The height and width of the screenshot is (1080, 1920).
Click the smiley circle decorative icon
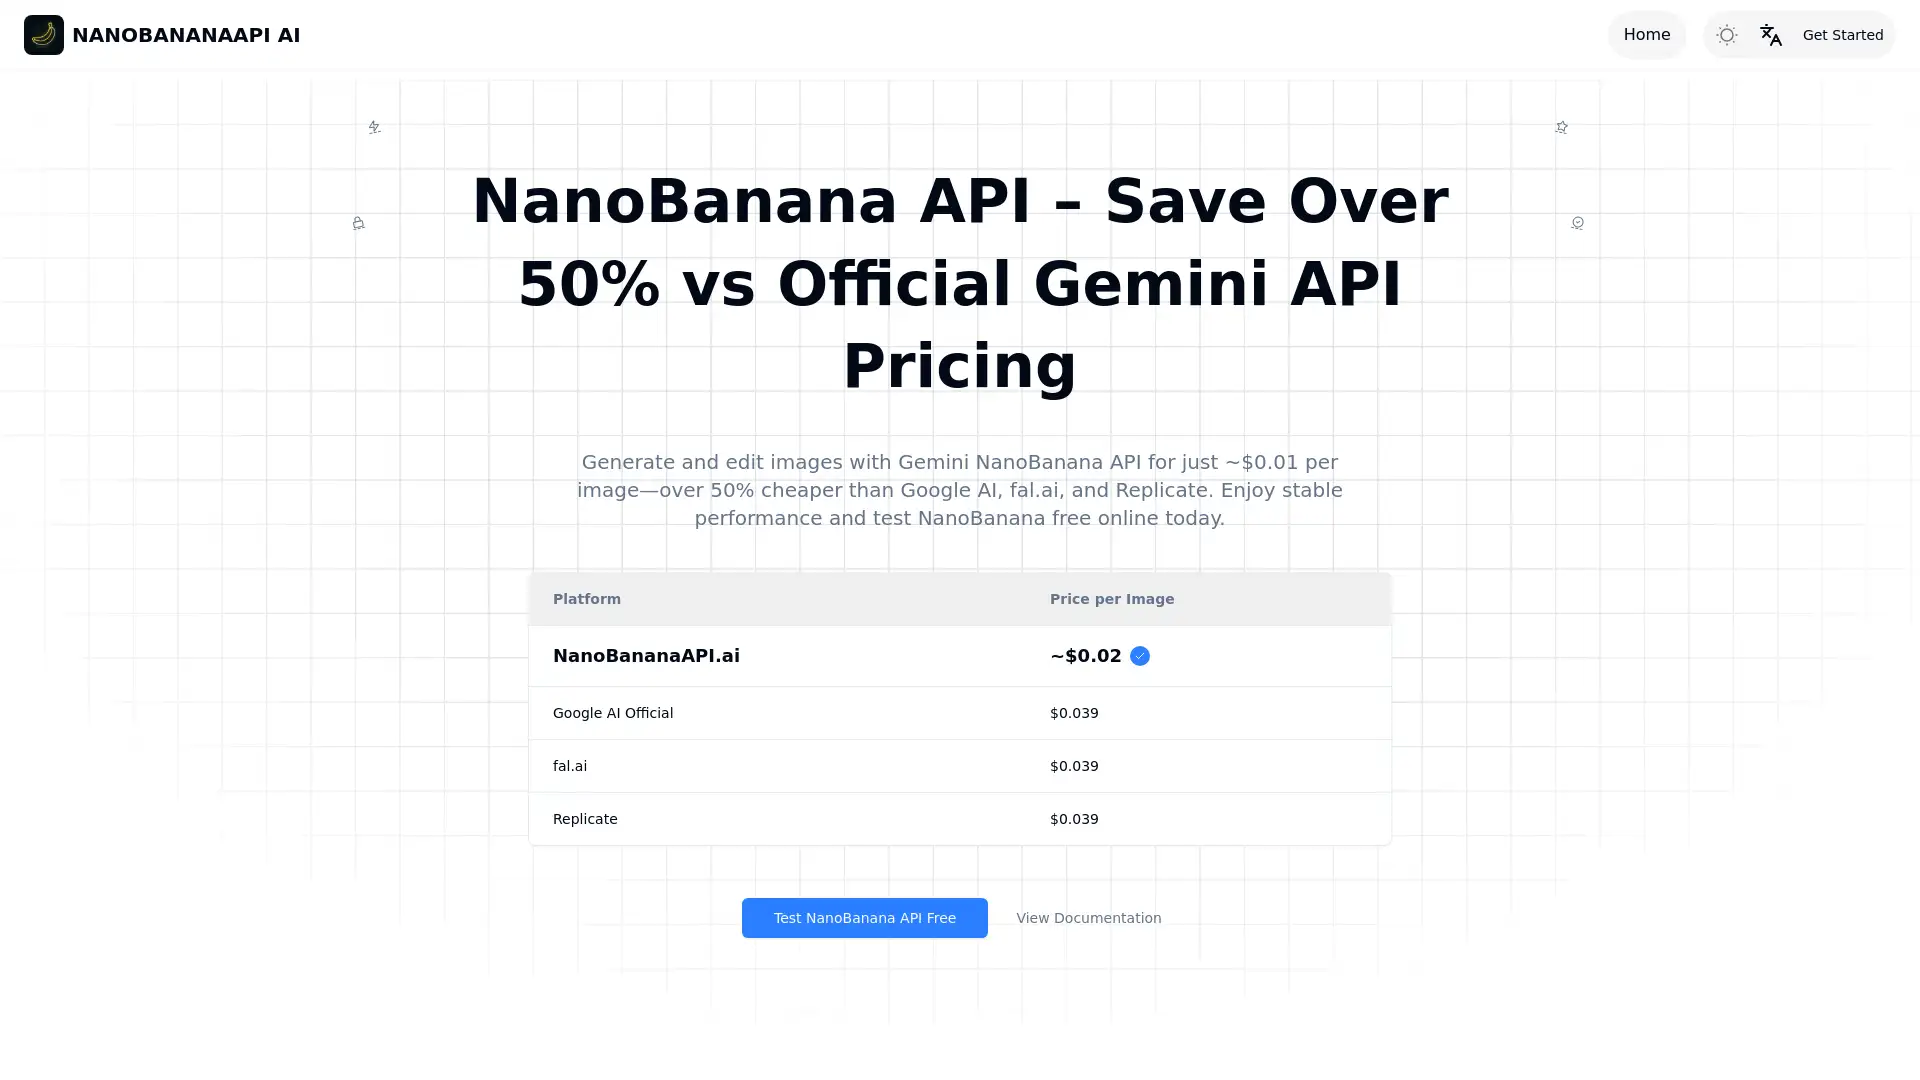[x=1577, y=223]
